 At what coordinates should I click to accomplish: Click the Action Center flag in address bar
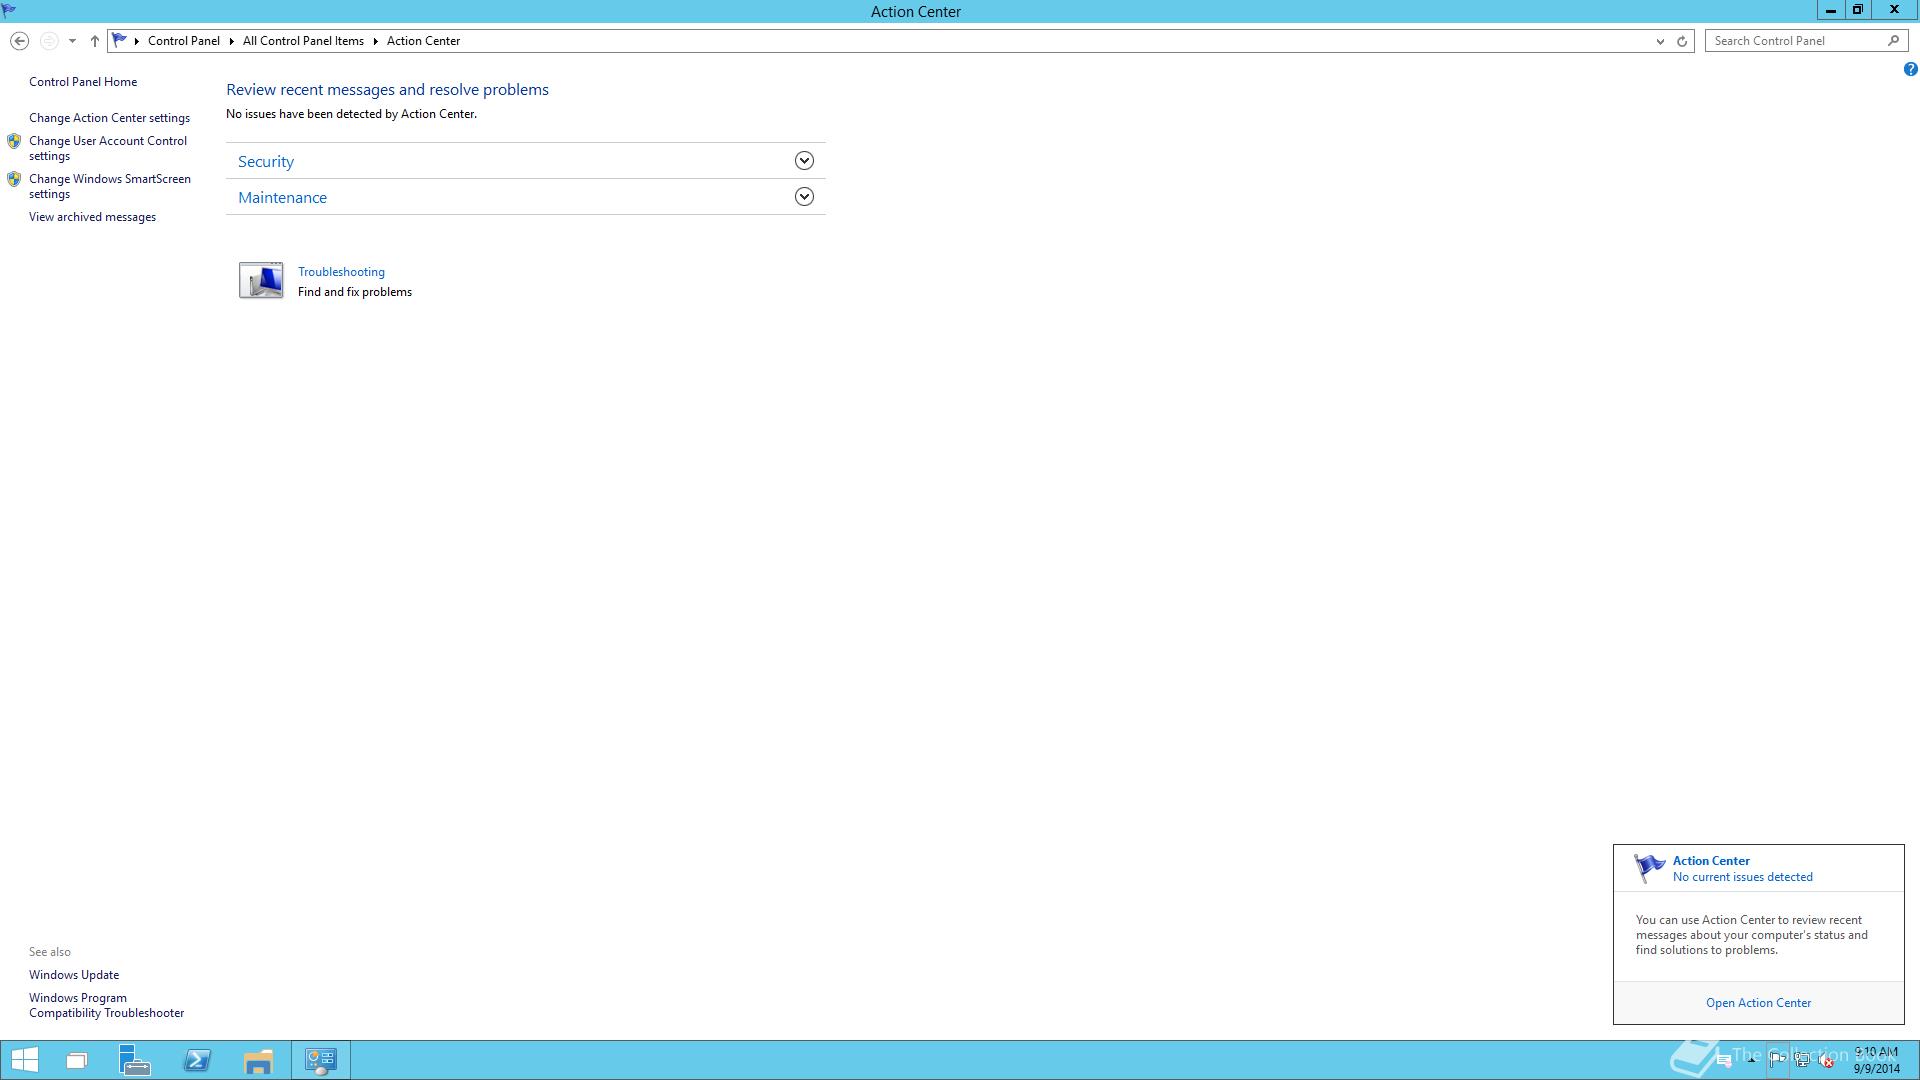[119, 41]
